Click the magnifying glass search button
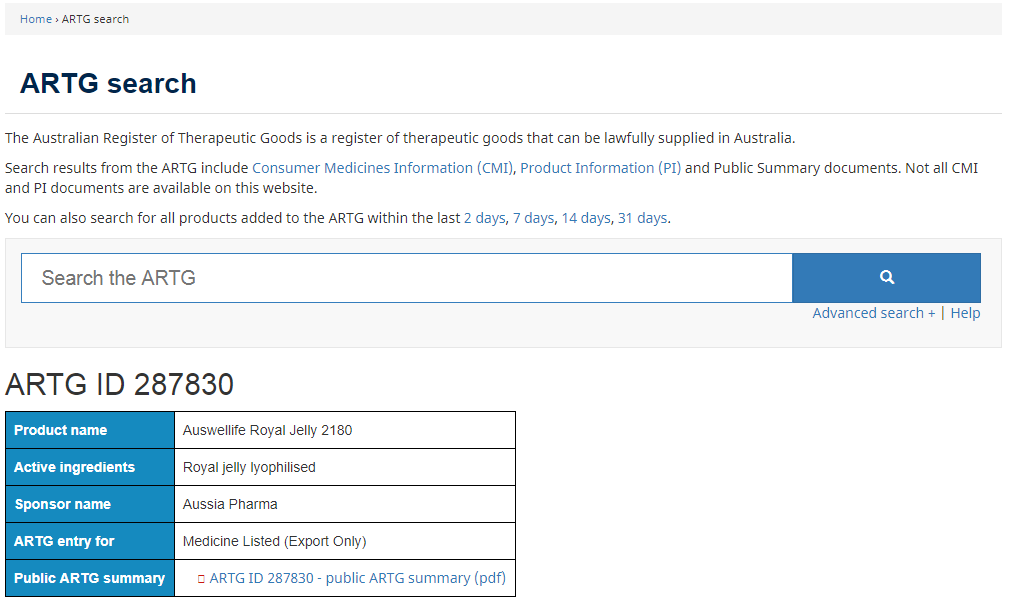This screenshot has height=605, width=1018. [x=886, y=278]
